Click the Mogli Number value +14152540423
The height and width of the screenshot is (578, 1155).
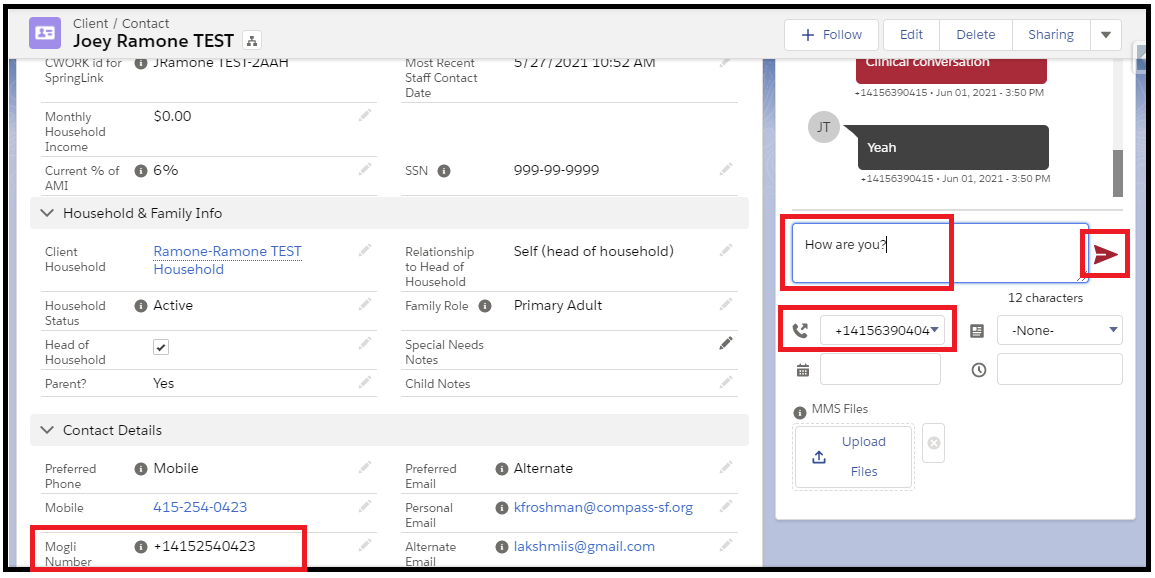coord(205,546)
